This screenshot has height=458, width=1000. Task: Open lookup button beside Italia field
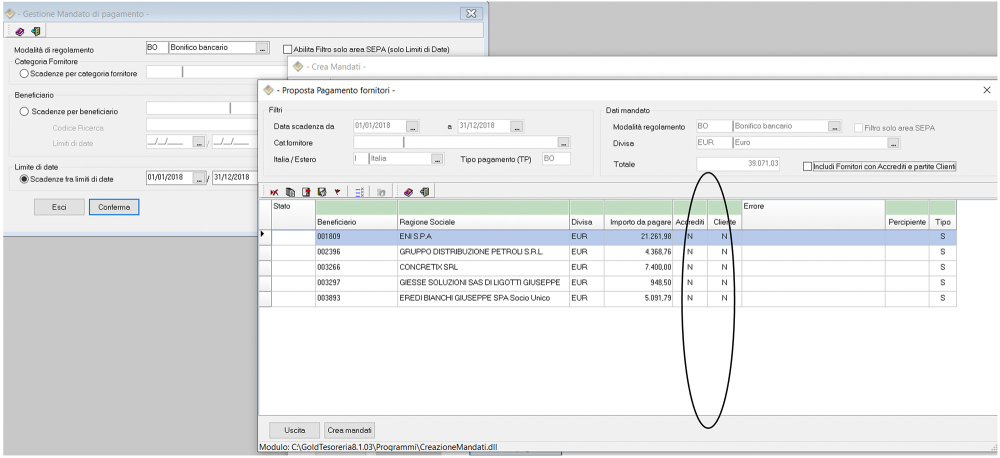pyautogui.click(x=437, y=158)
